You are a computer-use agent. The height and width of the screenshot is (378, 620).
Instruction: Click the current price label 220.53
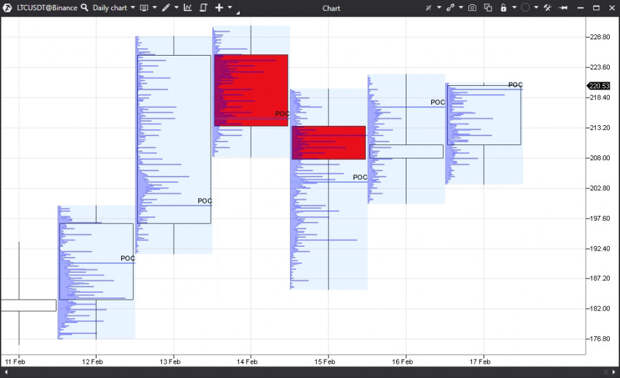click(x=599, y=86)
